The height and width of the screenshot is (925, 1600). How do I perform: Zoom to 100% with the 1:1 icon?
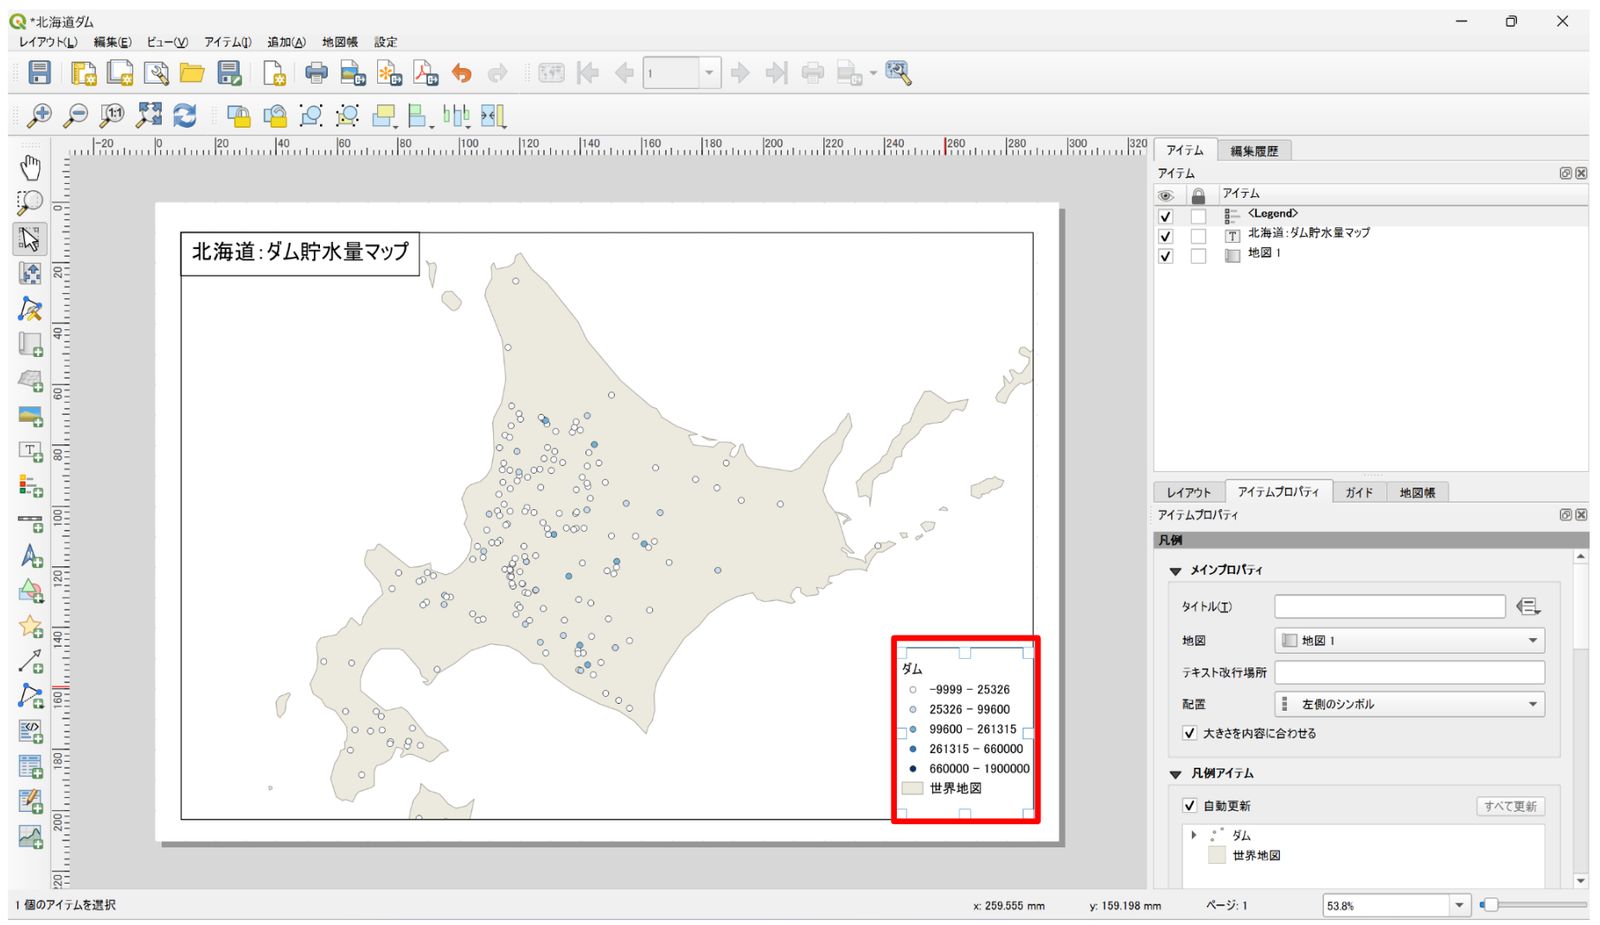112,115
